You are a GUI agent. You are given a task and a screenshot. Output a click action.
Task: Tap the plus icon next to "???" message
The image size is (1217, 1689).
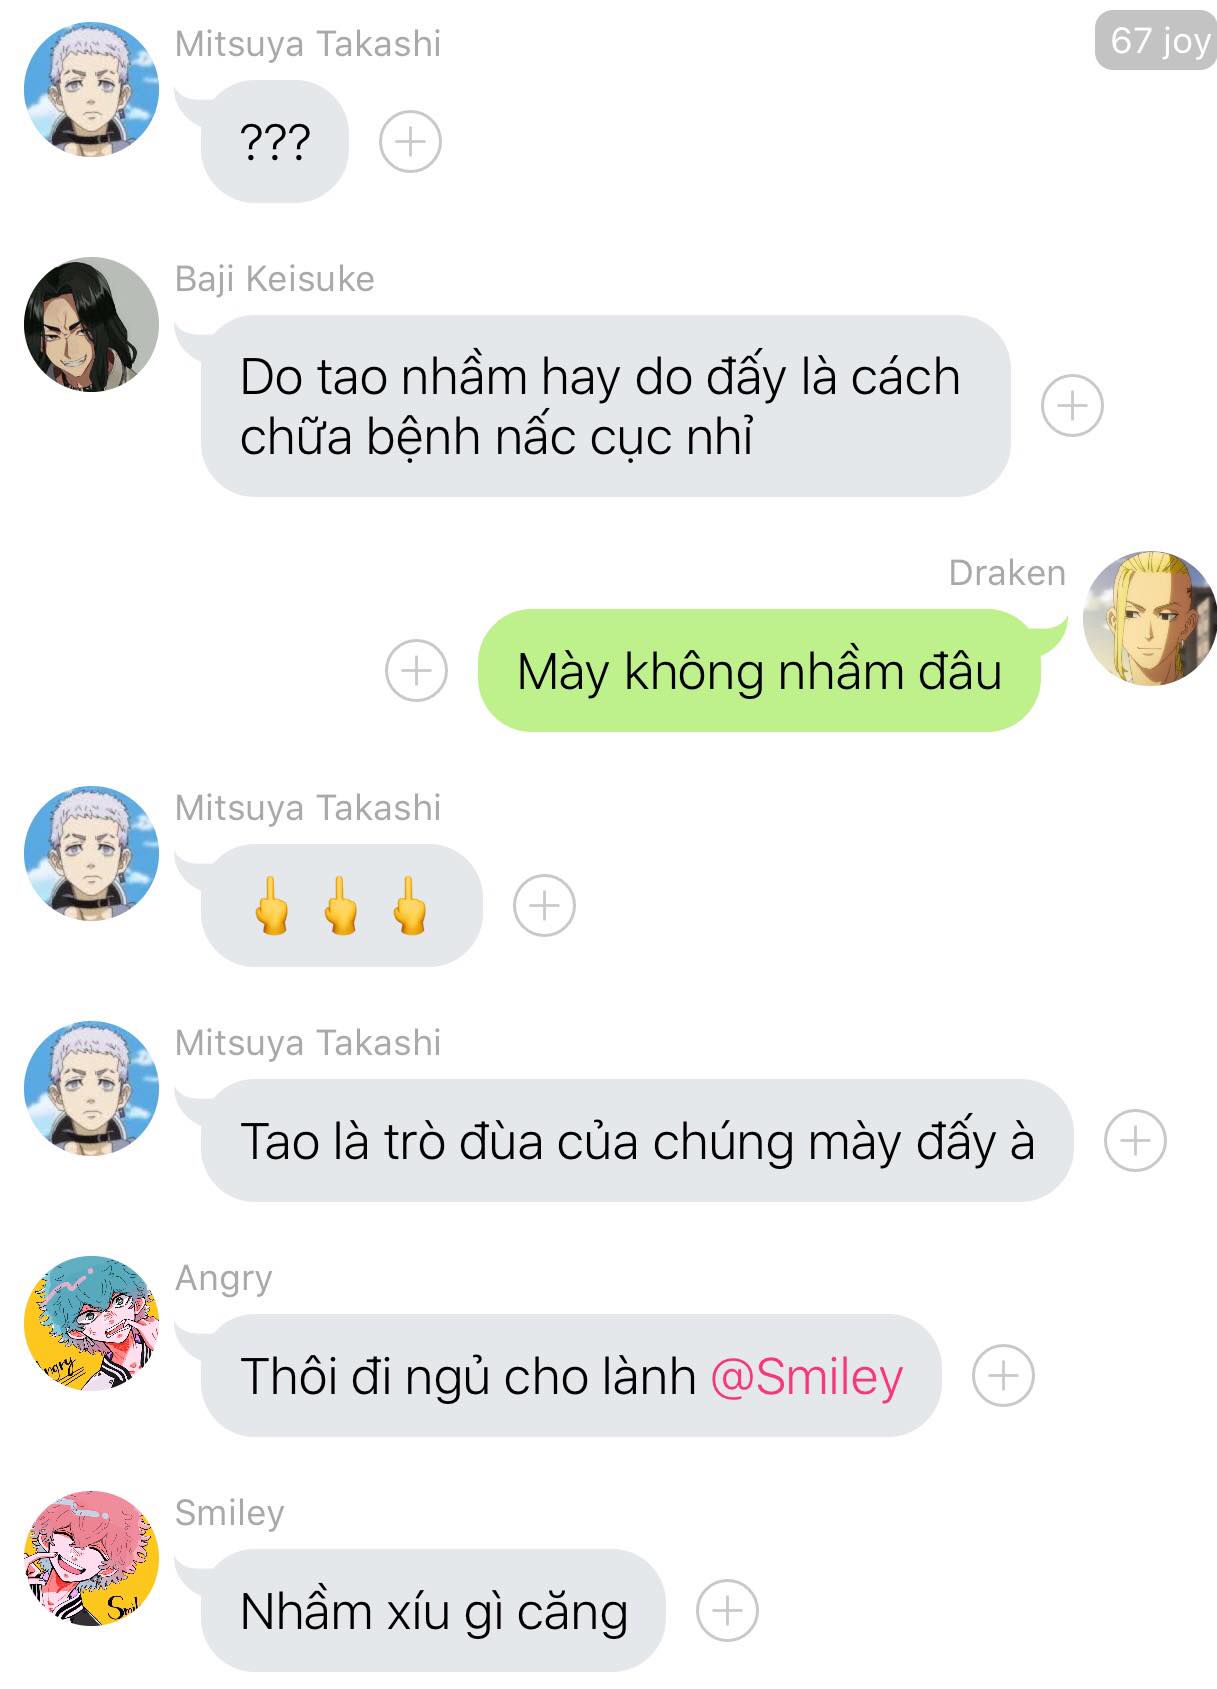tap(410, 141)
